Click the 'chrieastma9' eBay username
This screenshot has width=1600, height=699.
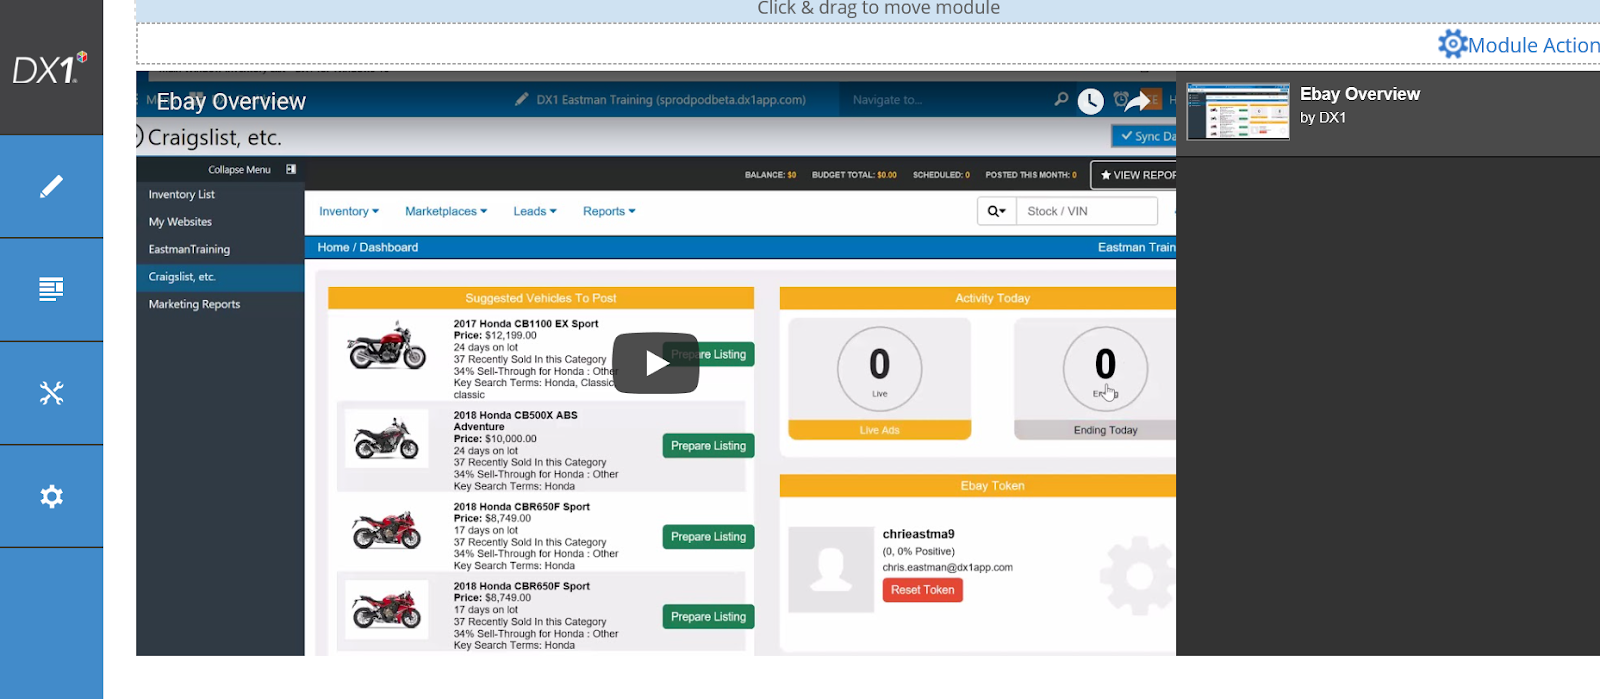(918, 534)
